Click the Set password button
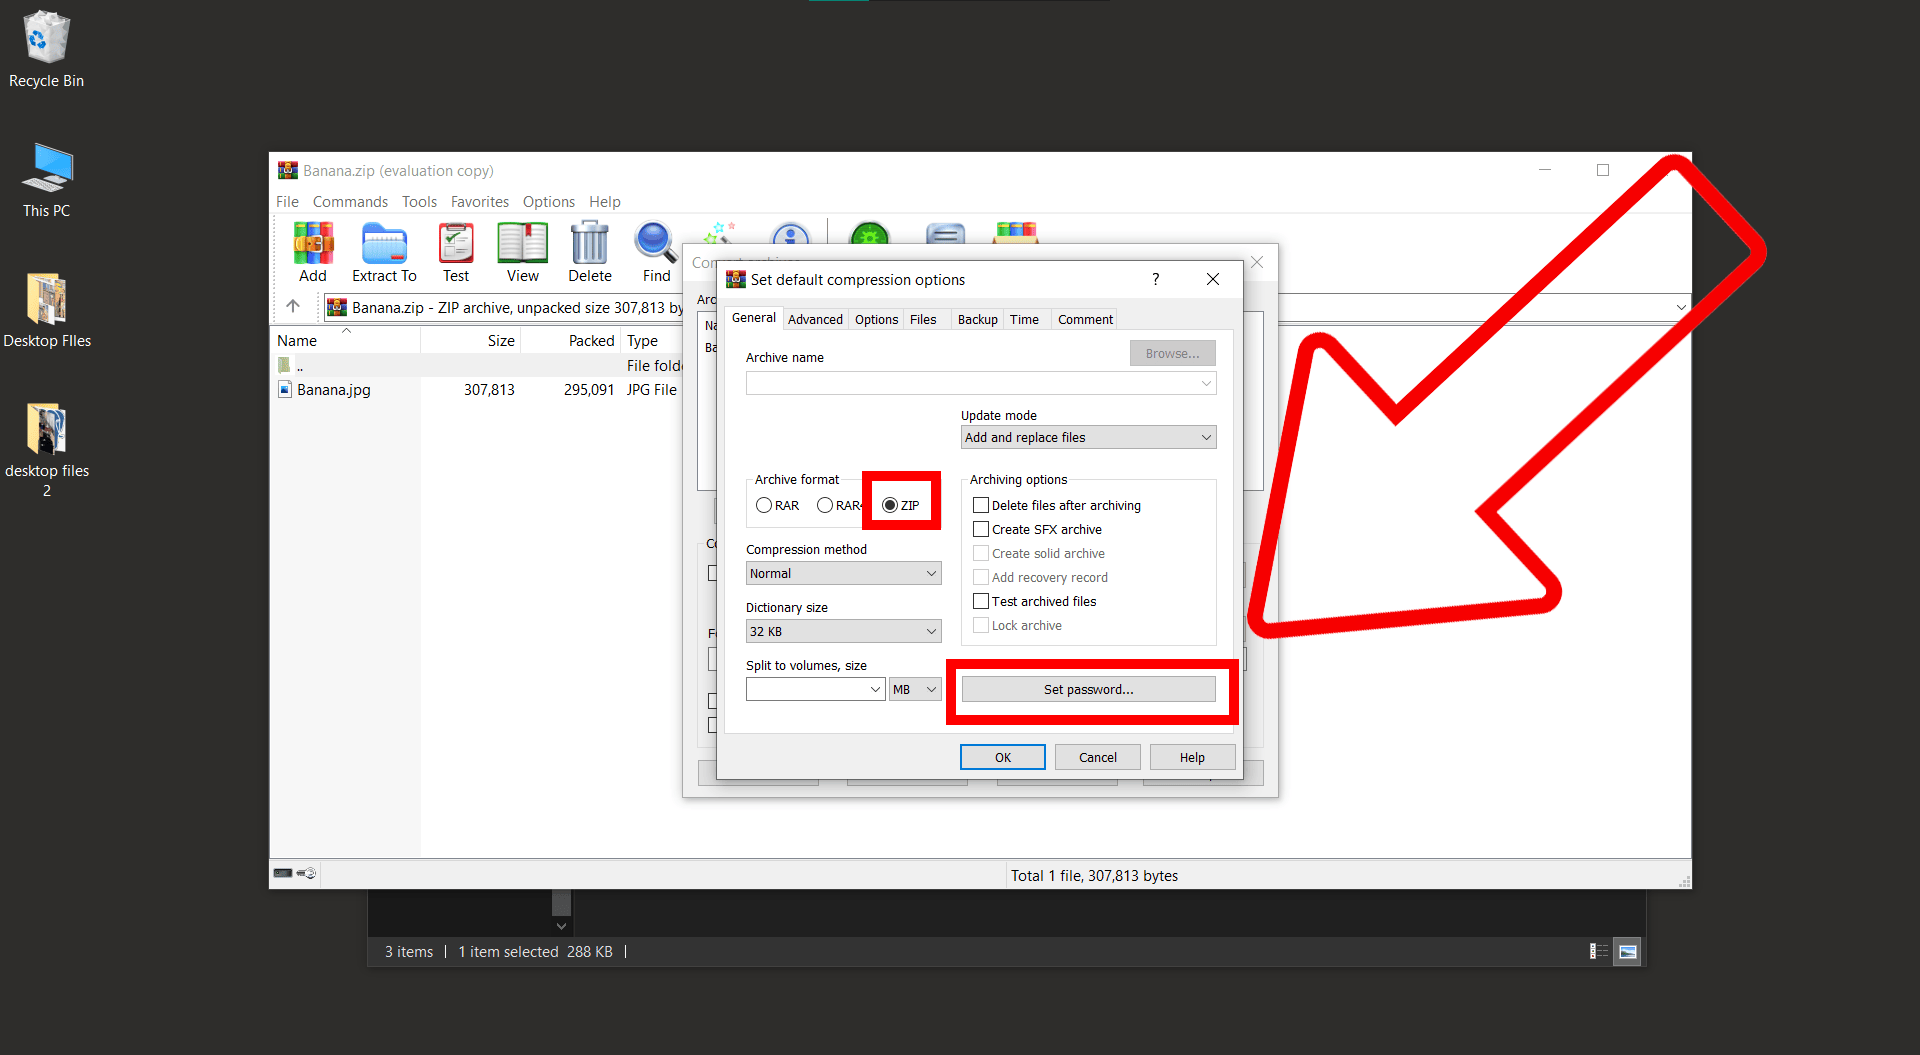The height and width of the screenshot is (1055, 1920). click(x=1088, y=689)
